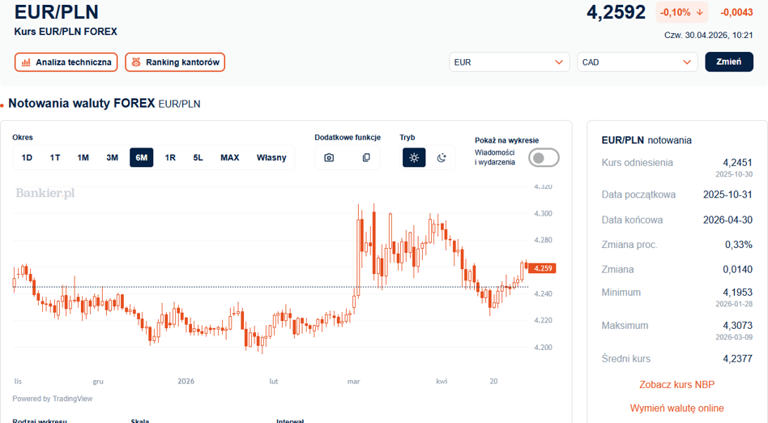Switch to dark mode moon icon
This screenshot has width=768, height=423.
click(x=441, y=157)
